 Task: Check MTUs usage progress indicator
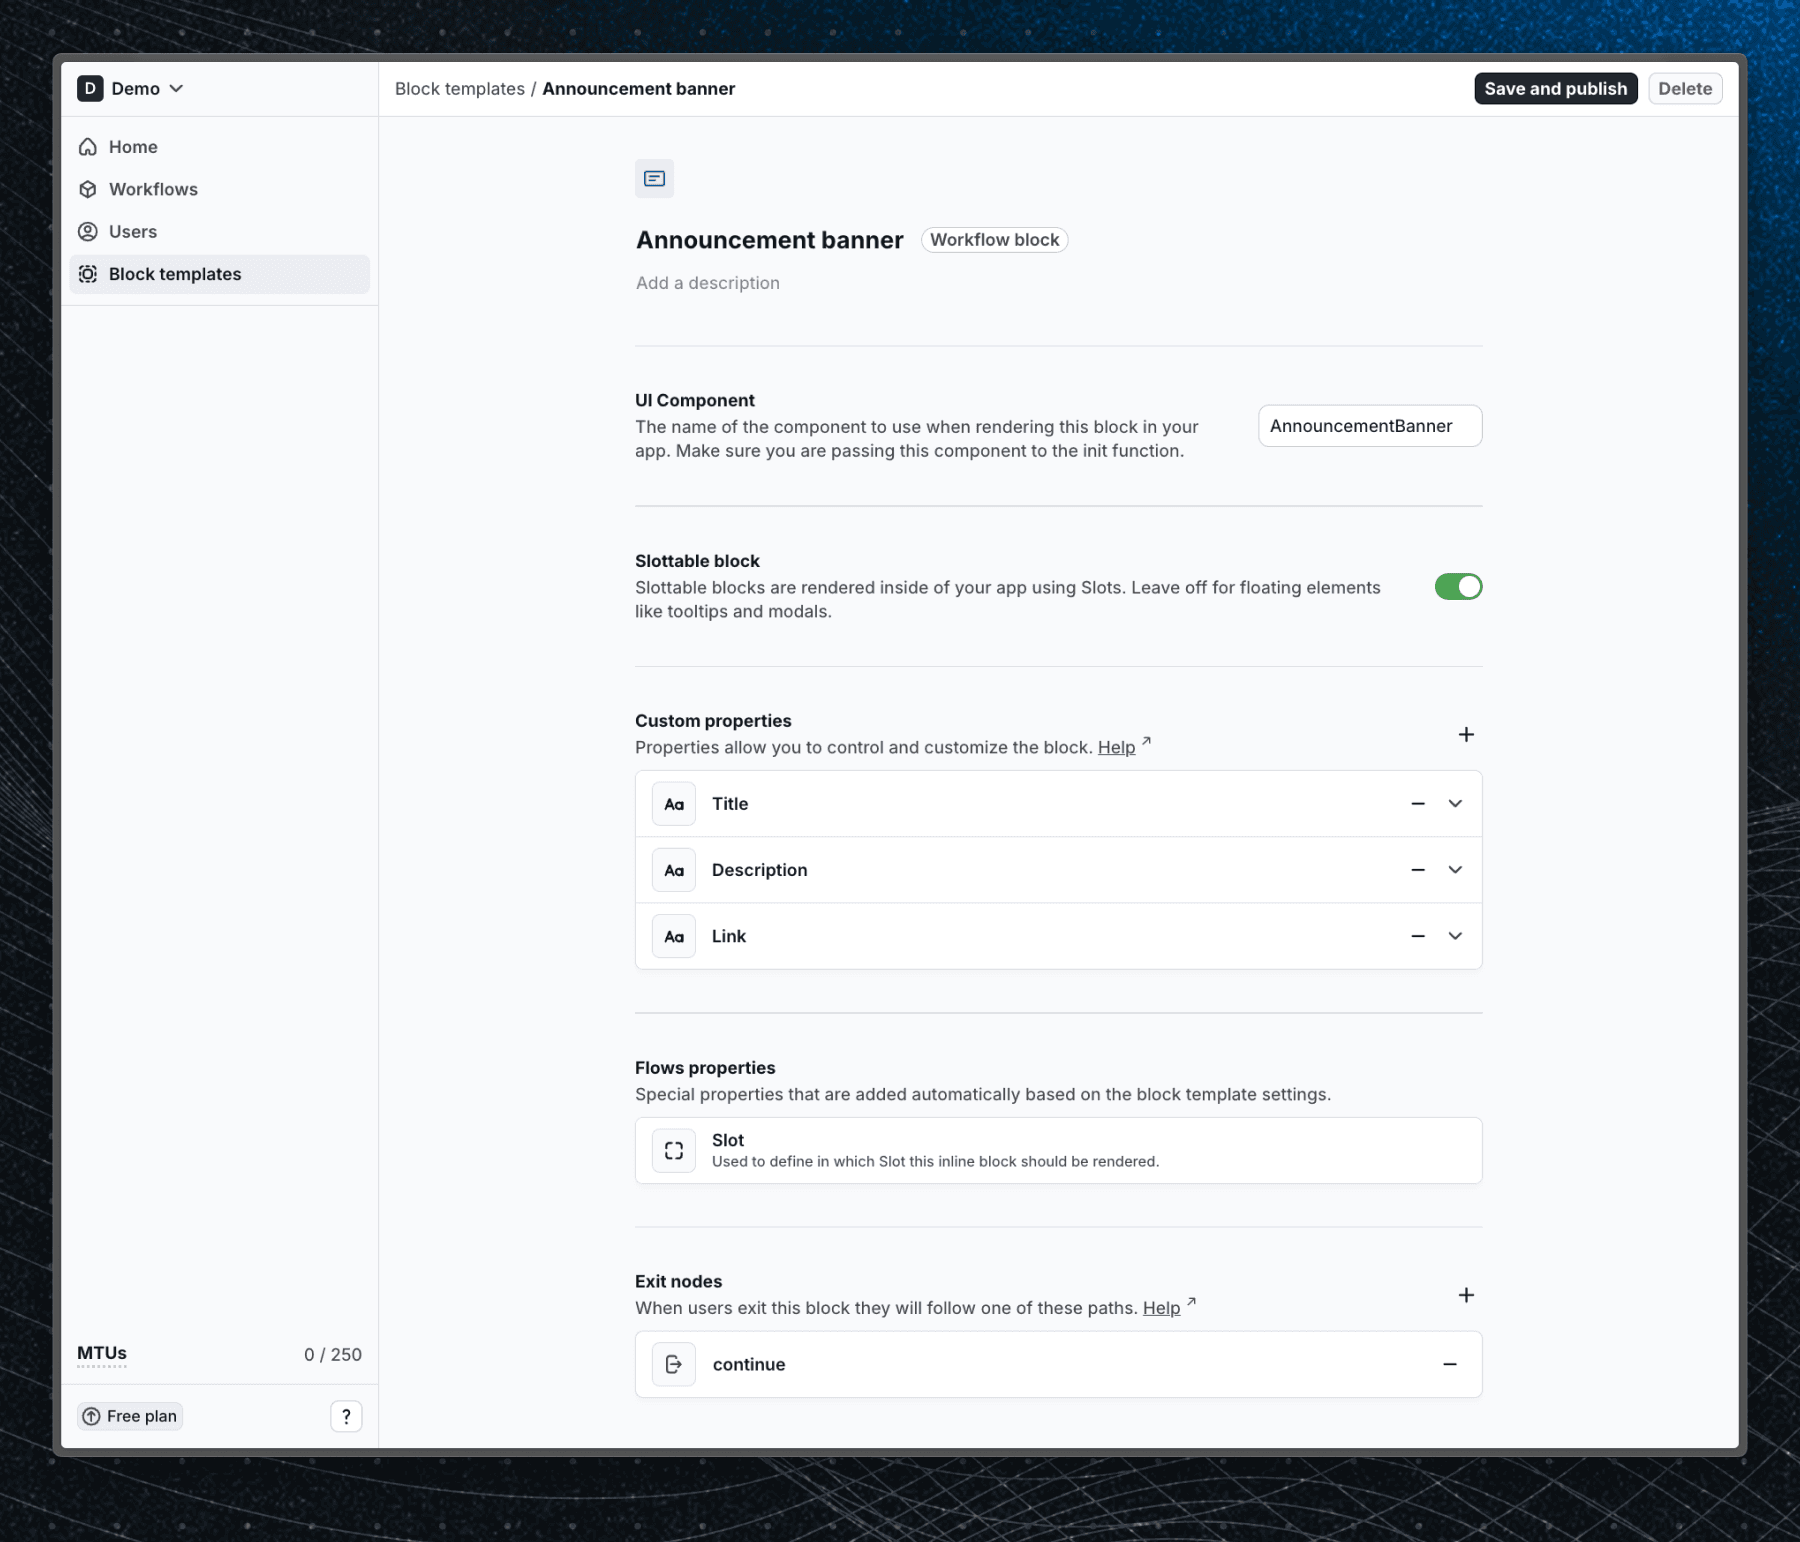pyautogui.click(x=101, y=1354)
